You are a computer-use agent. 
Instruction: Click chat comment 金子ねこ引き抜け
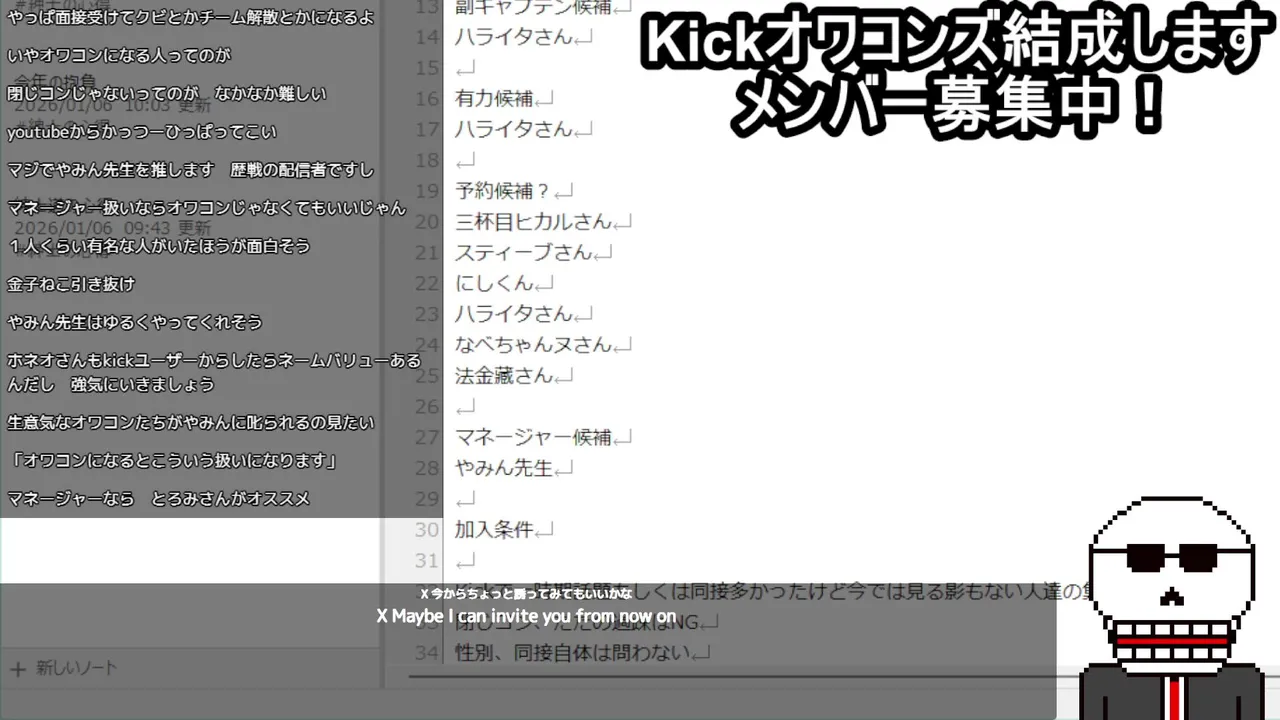tap(71, 284)
